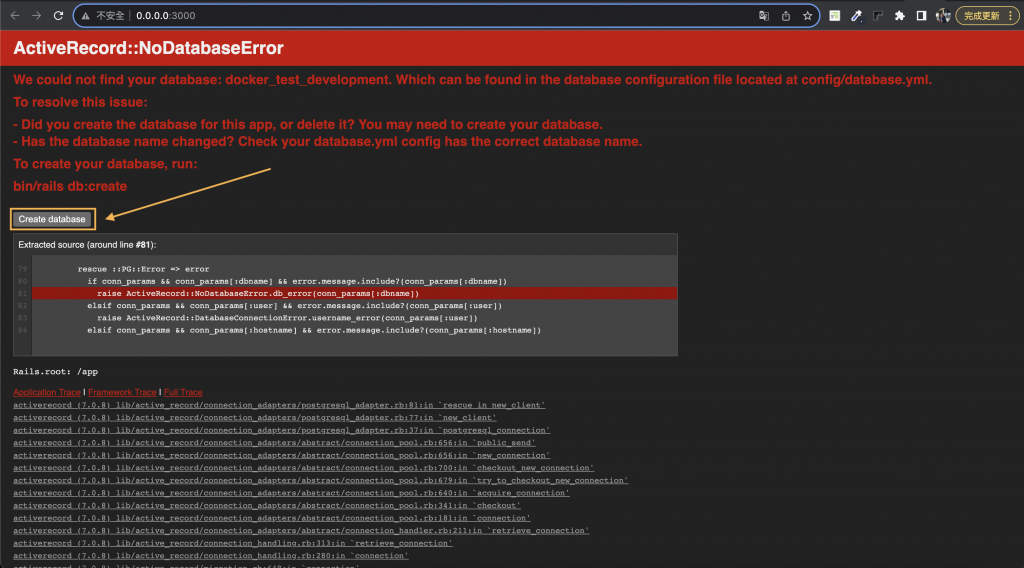This screenshot has width=1024, height=568.
Task: Open trace line connection_handler.rb:211 retrieve_connection
Action: 301,531
